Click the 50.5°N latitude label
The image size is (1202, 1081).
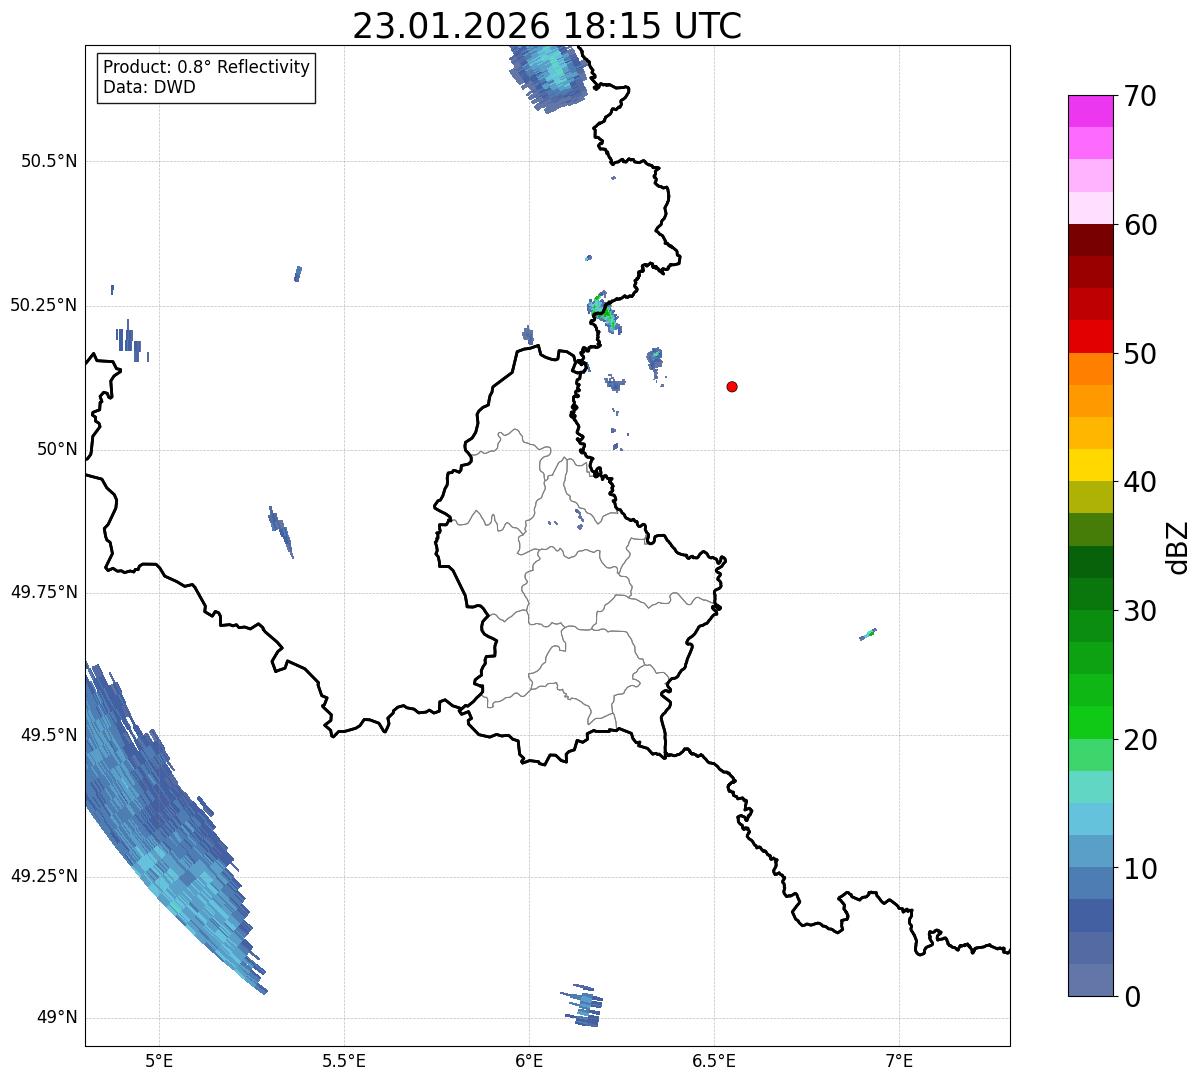tap(49, 161)
